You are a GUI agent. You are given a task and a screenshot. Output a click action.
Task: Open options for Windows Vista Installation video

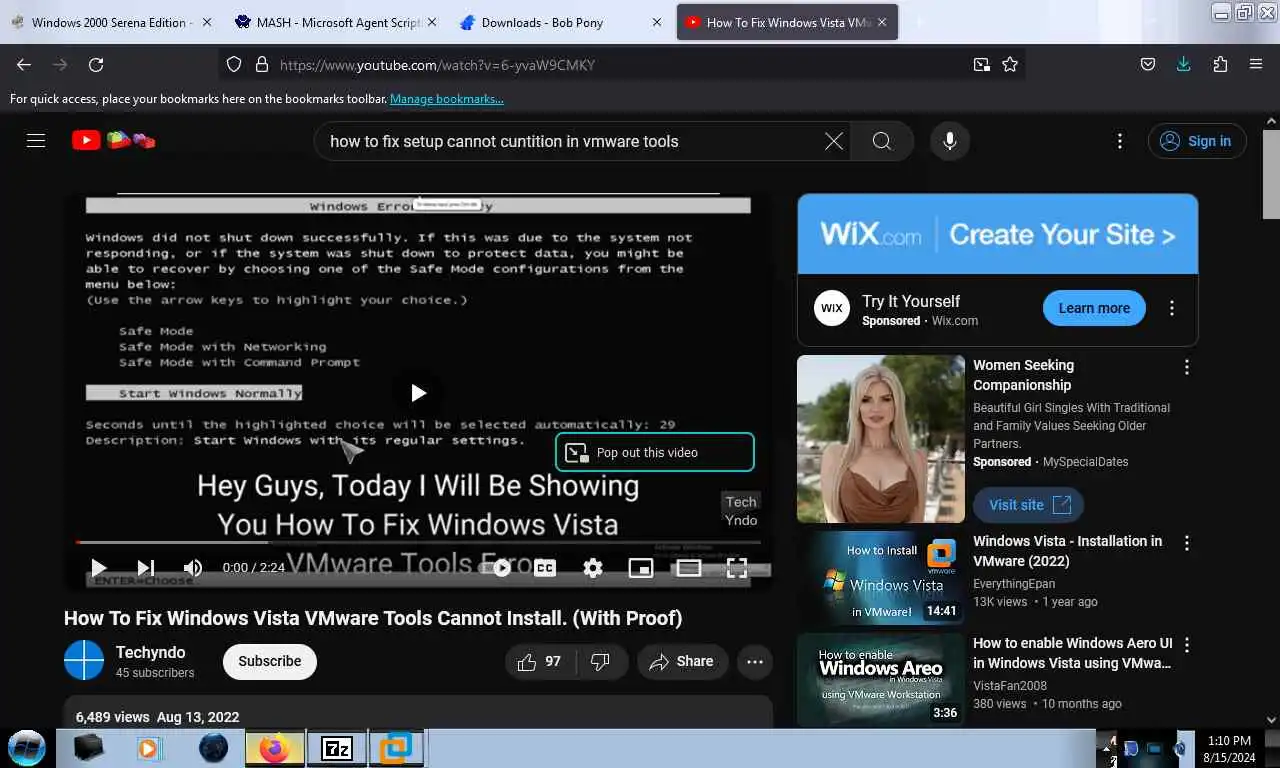click(x=1187, y=543)
